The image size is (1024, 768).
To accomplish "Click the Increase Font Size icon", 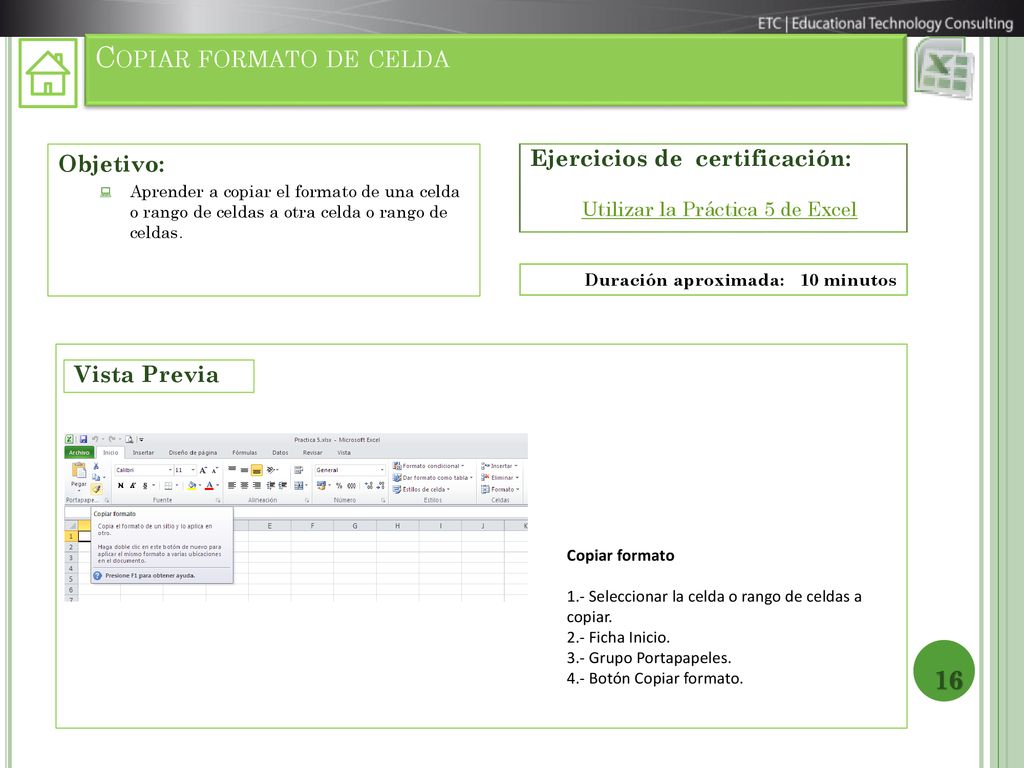I will click(203, 470).
